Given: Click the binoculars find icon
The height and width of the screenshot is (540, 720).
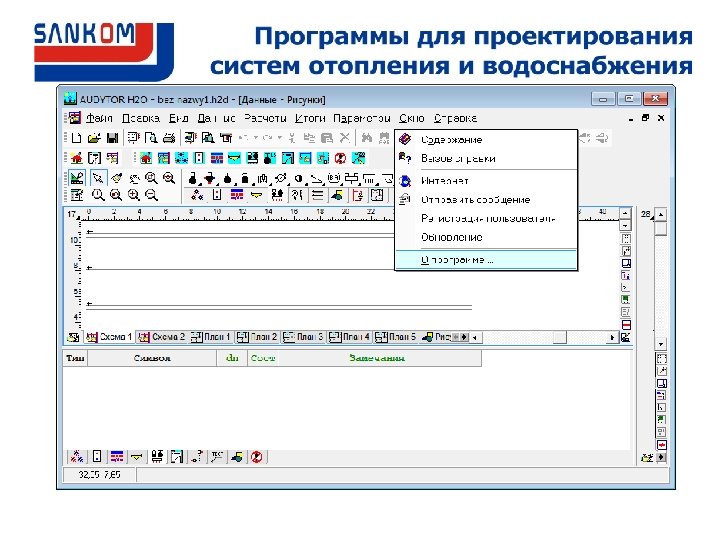Looking at the screenshot, I should [x=366, y=138].
